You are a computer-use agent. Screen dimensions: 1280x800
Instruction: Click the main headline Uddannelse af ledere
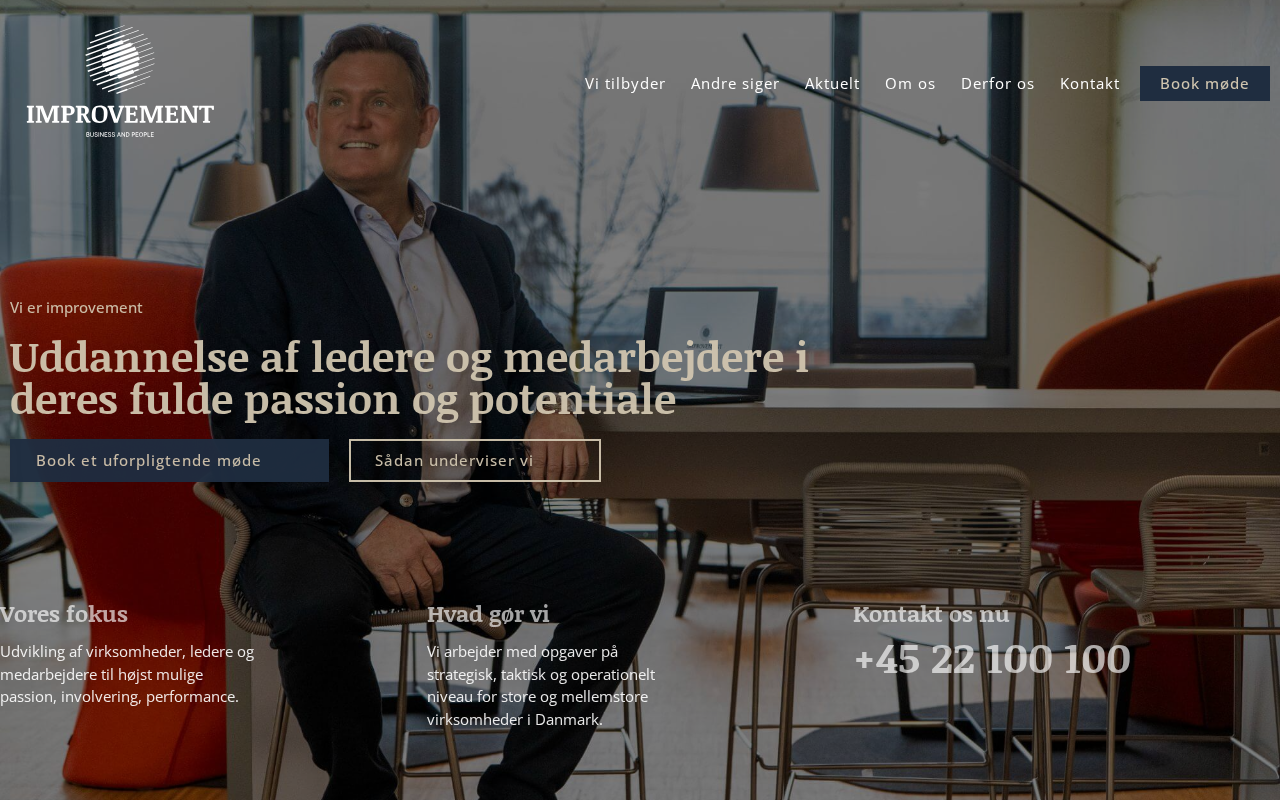[409, 379]
